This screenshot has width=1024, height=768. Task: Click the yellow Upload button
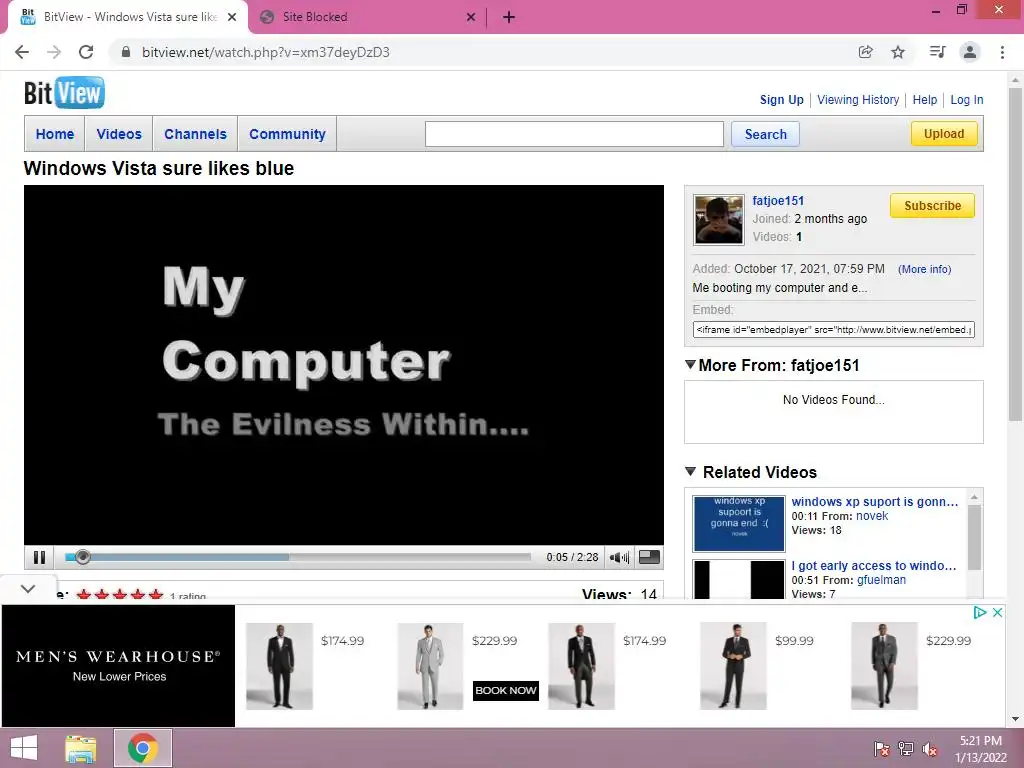tap(944, 134)
